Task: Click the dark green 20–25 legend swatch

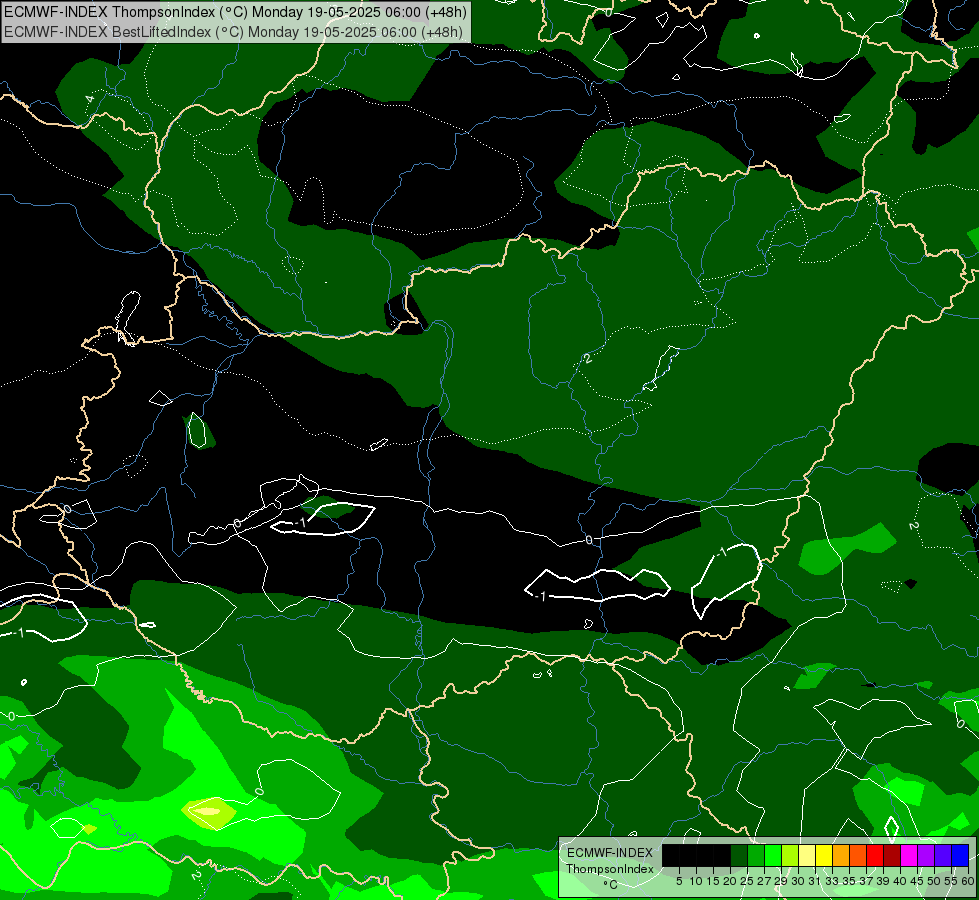Action: pyautogui.click(x=739, y=855)
